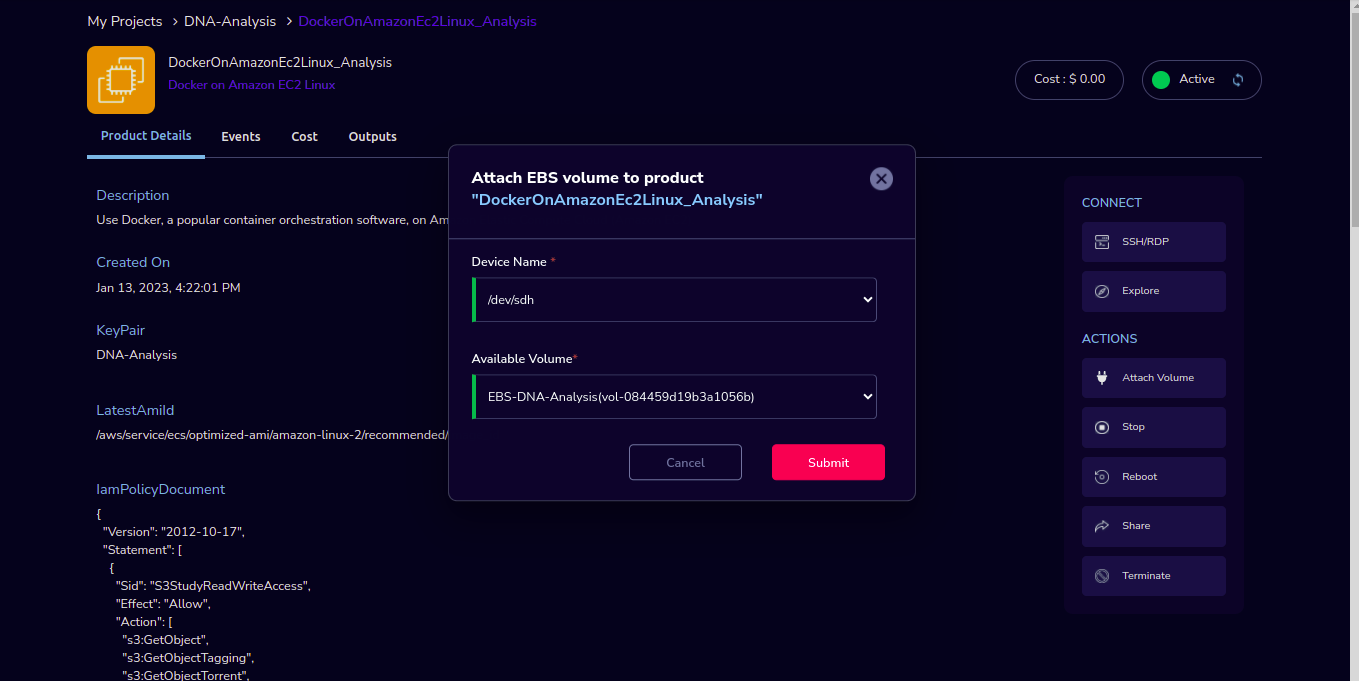Click the Reboot action button label
Viewport: 1359px width, 681px height.
click(1140, 477)
